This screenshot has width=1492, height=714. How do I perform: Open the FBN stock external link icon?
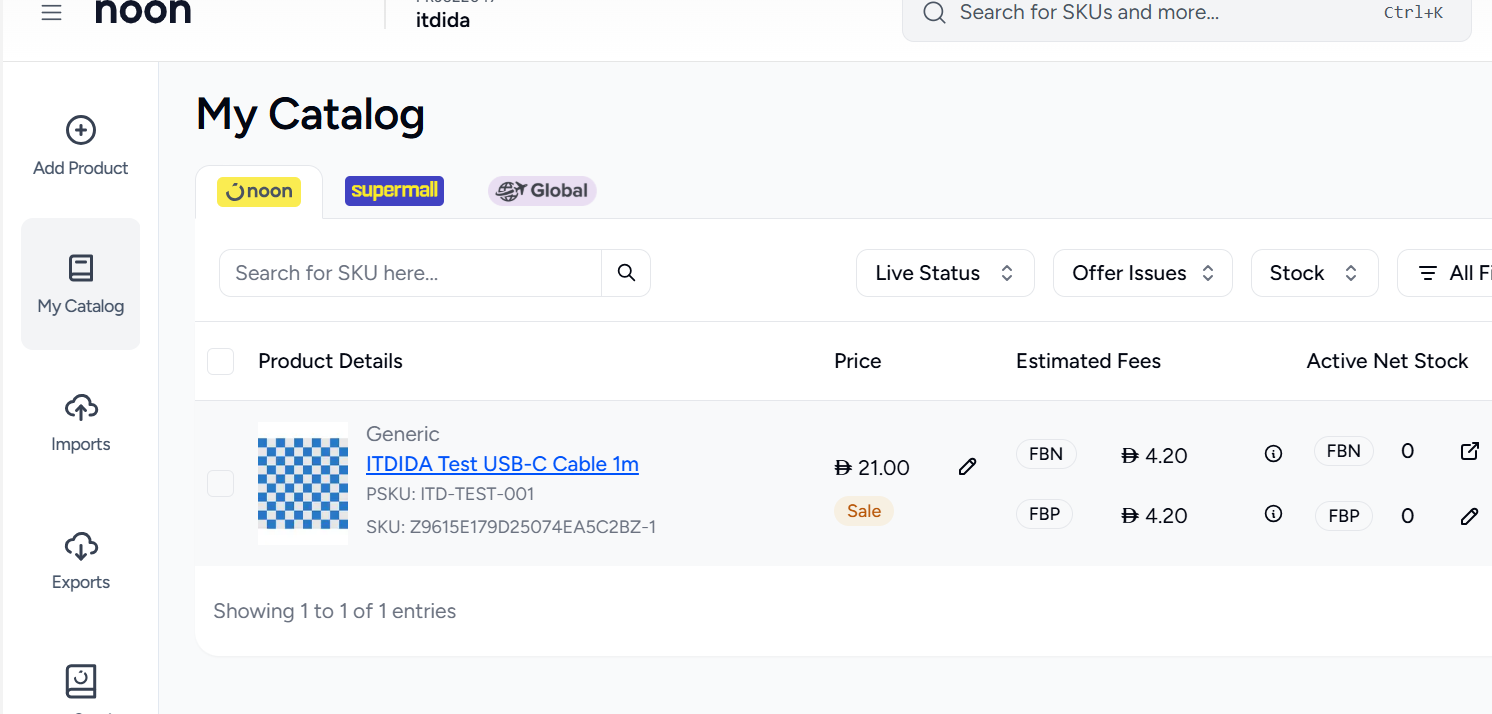tap(1469, 451)
